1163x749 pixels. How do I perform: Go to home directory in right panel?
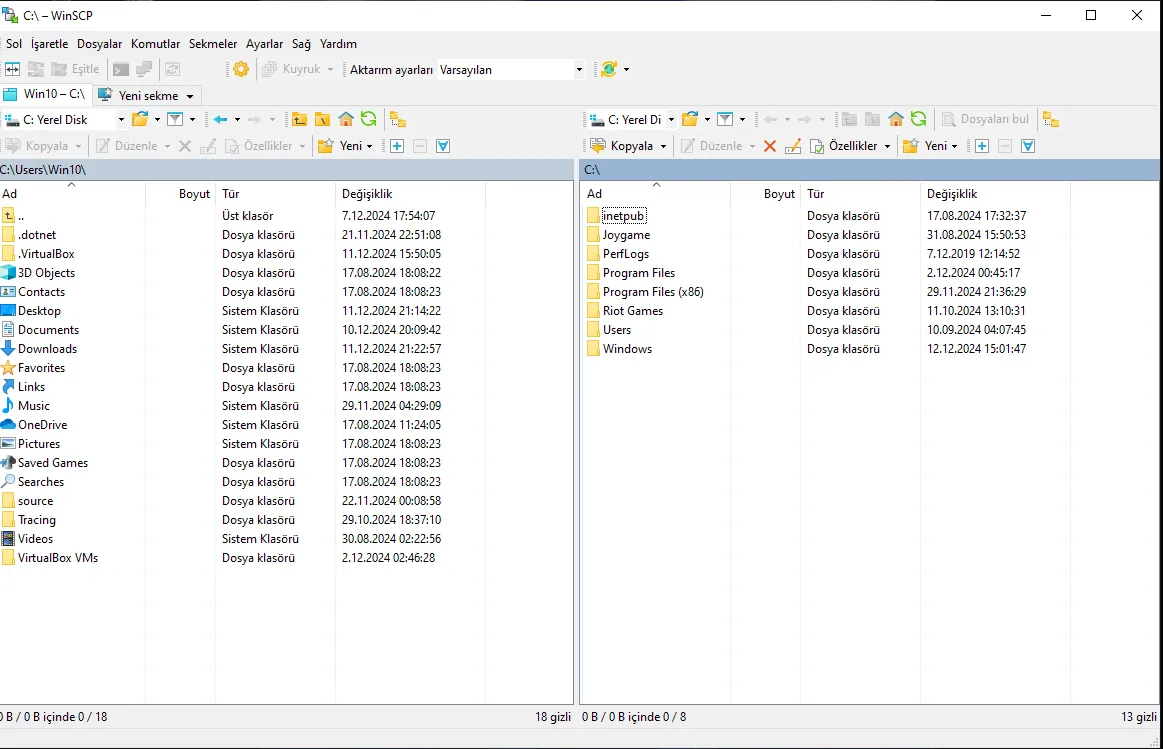coord(896,119)
